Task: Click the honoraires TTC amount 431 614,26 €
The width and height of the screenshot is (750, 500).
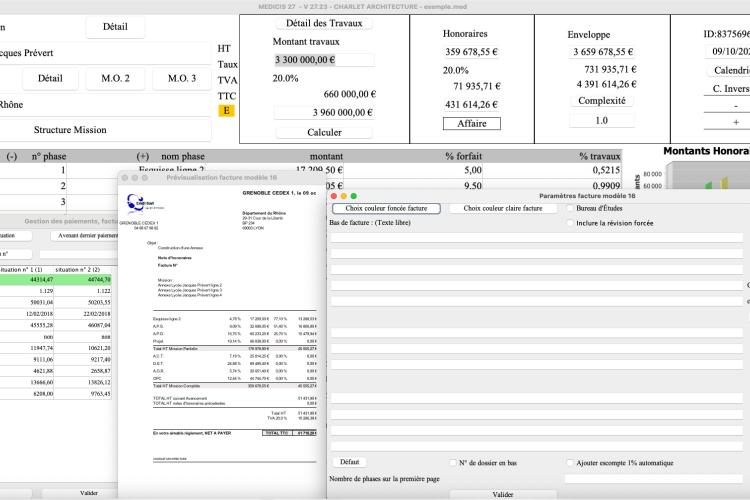Action: point(471,104)
